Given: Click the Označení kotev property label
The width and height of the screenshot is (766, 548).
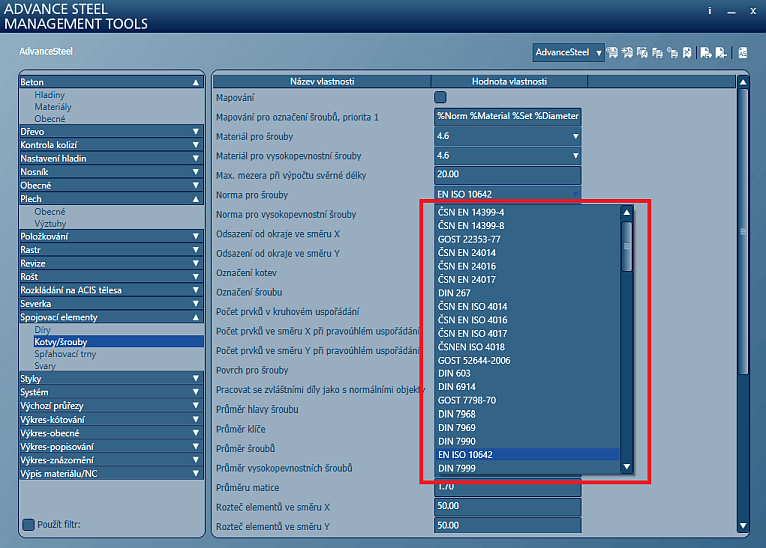Looking at the screenshot, I should point(246,273).
